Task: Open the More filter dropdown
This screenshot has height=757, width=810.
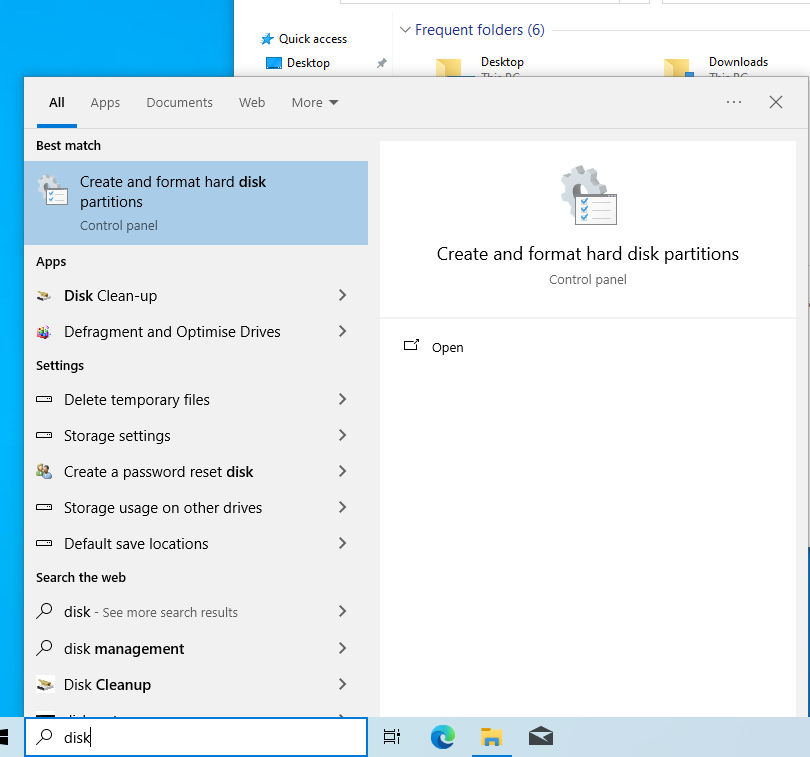Action: (x=315, y=102)
